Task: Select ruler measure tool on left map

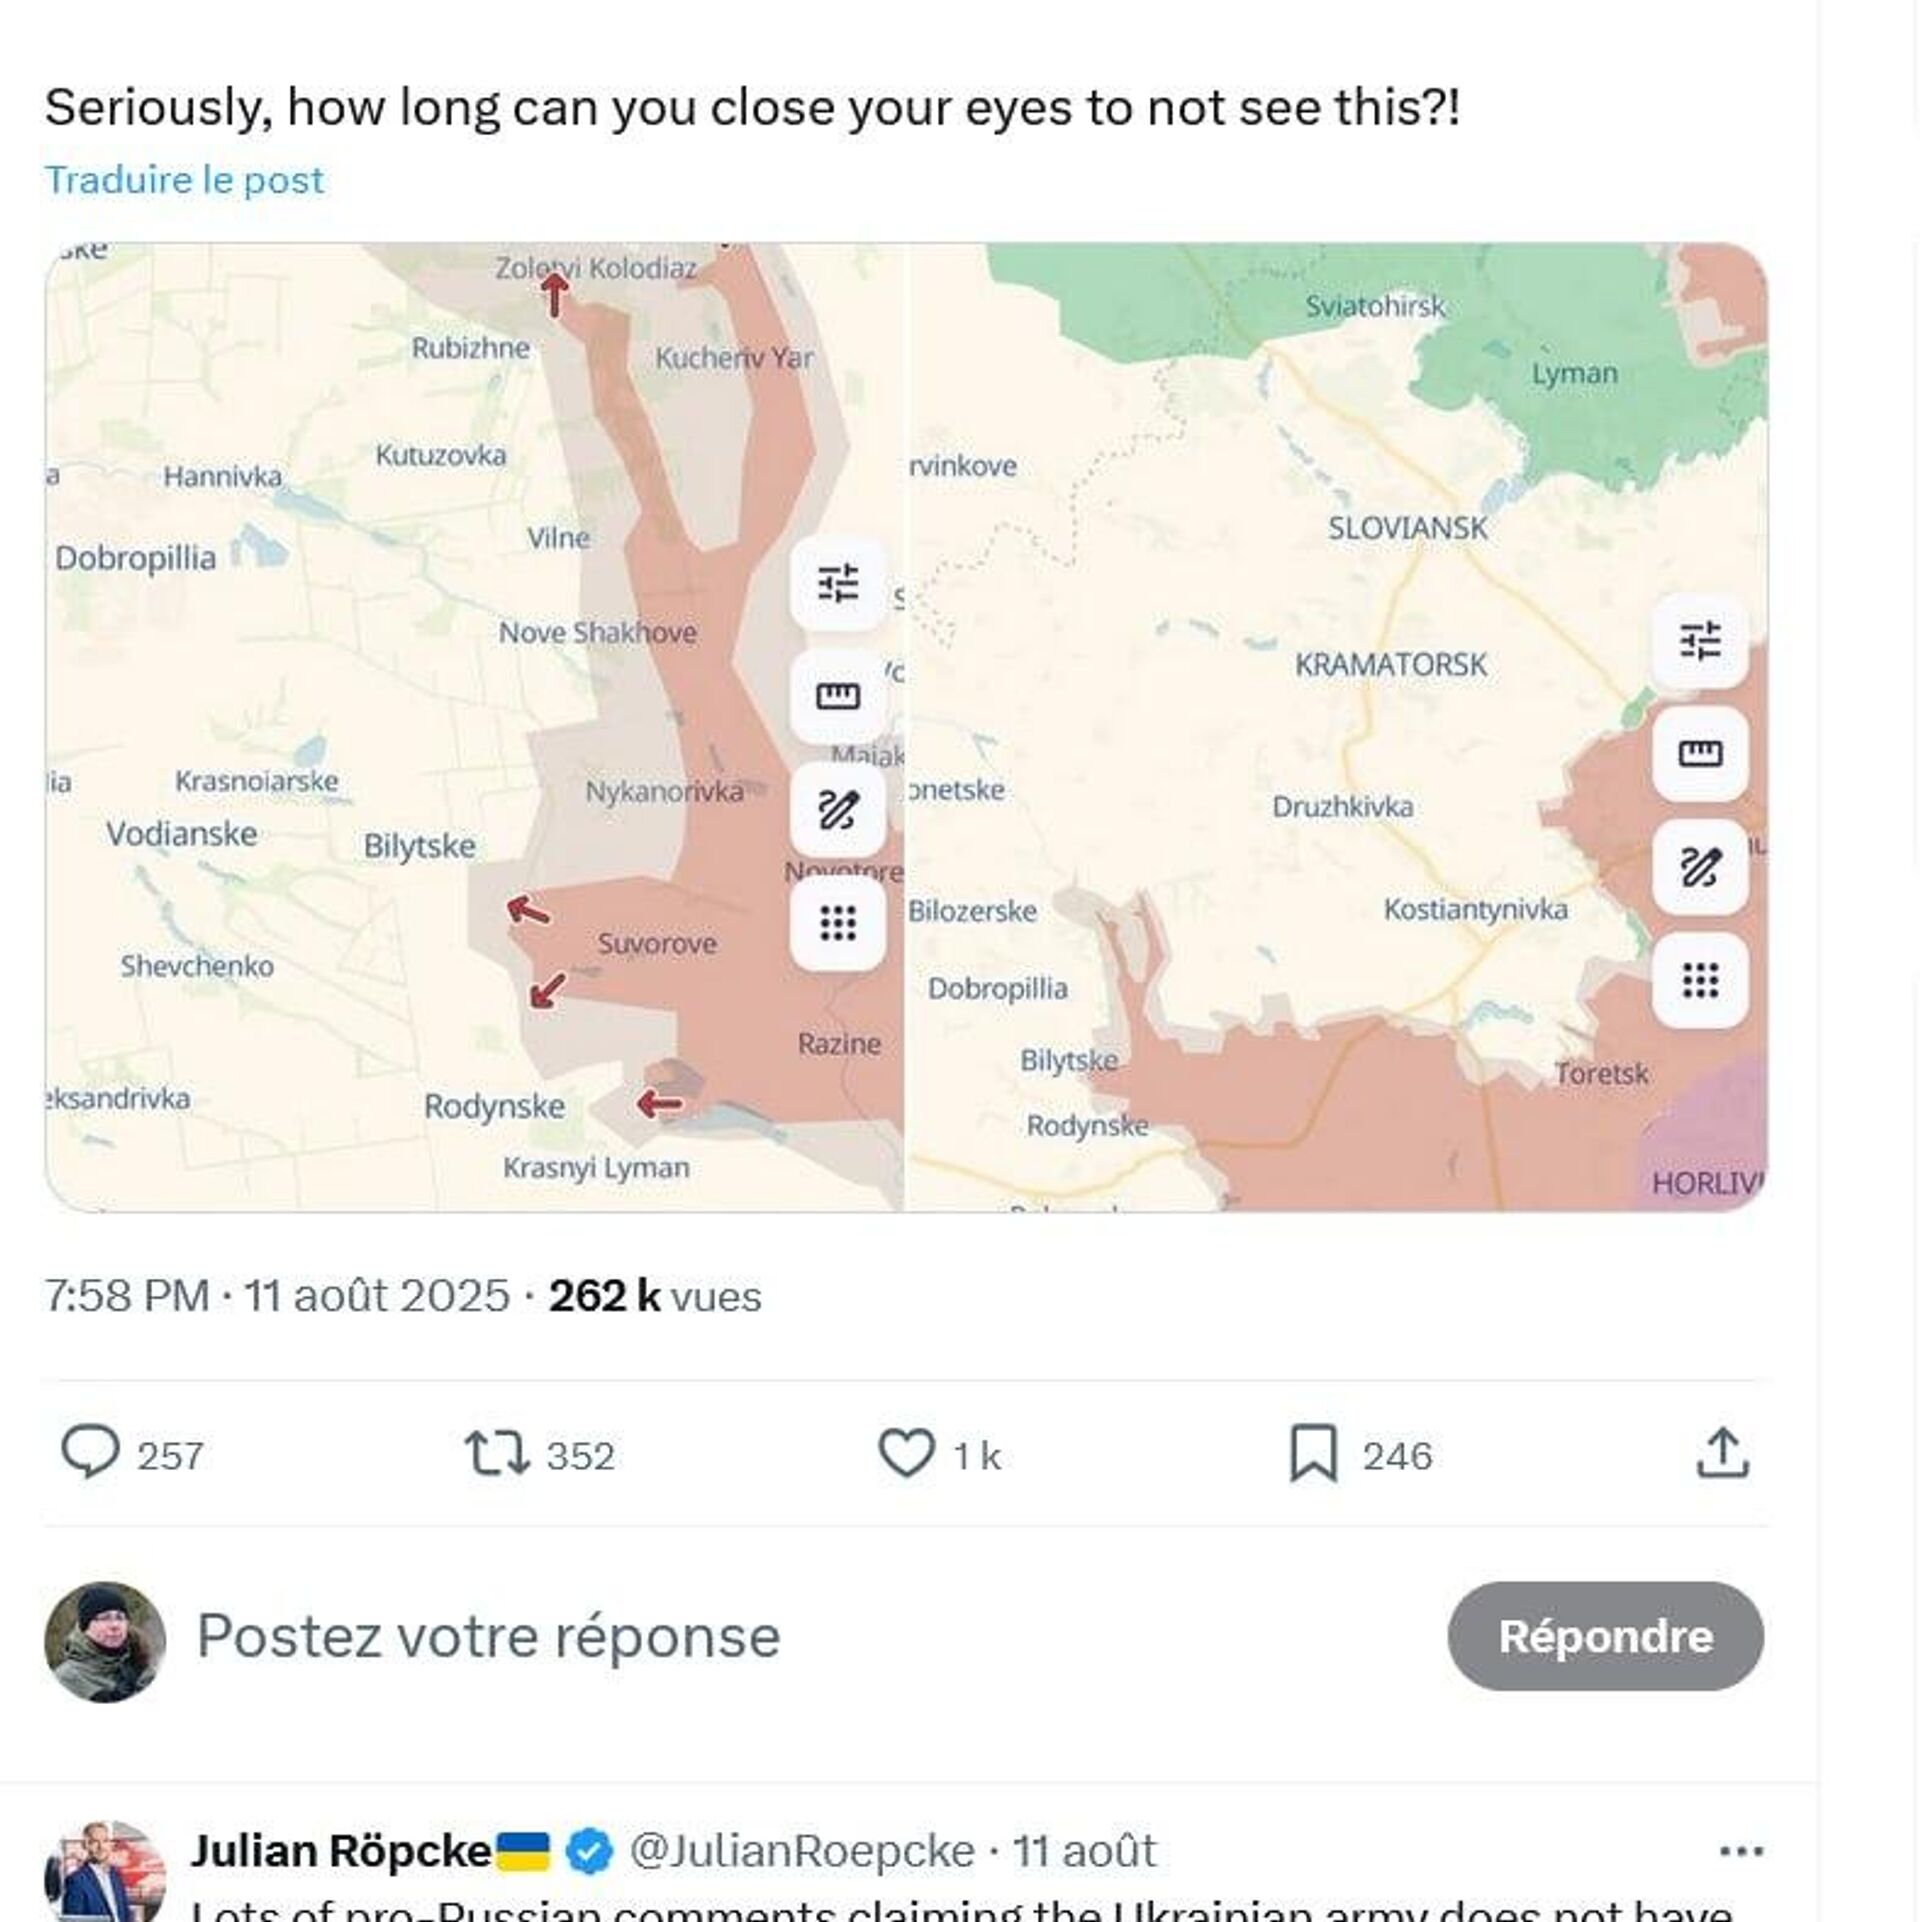Action: [837, 696]
